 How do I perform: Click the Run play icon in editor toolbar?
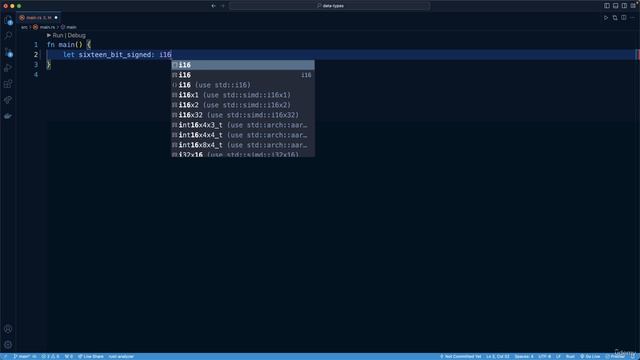(x=606, y=18)
